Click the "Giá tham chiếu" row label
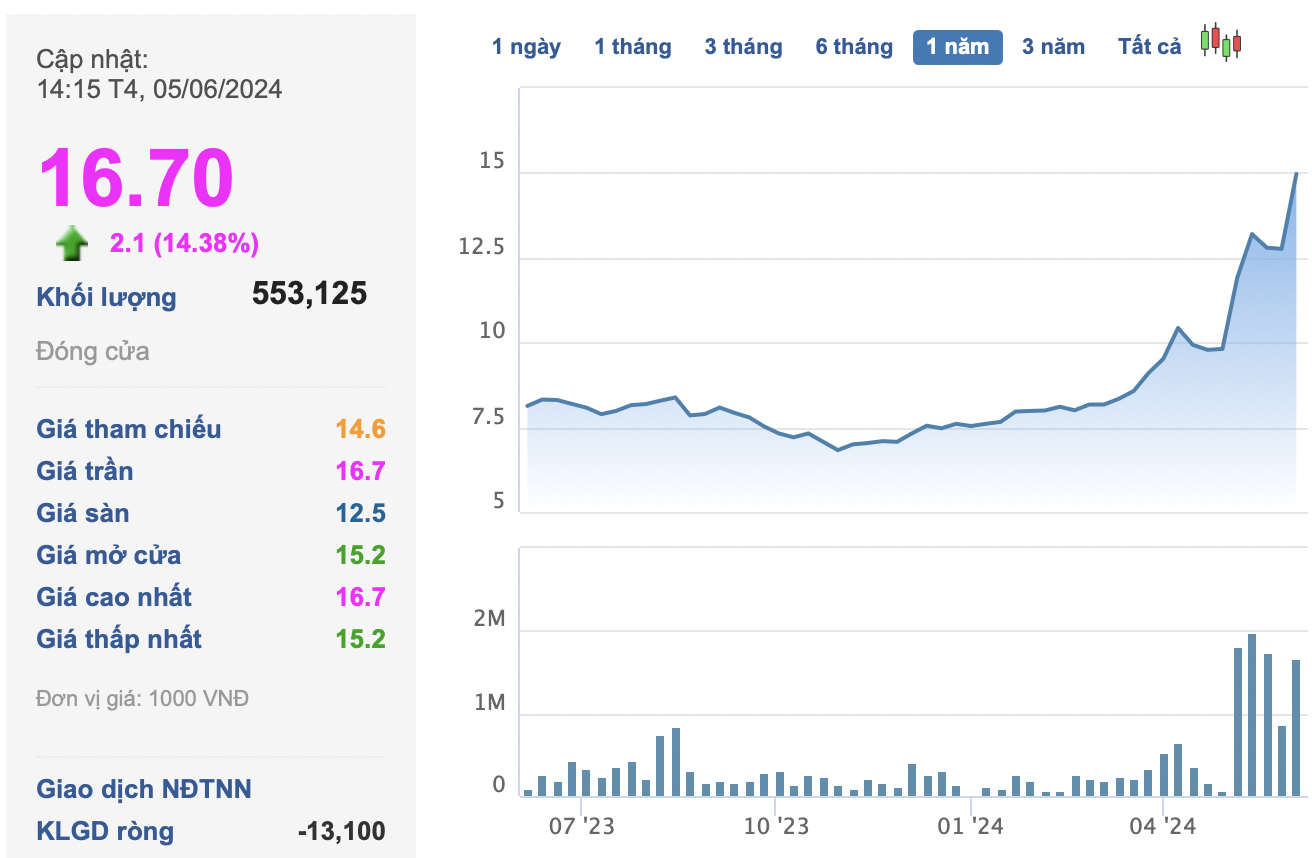 pos(129,429)
